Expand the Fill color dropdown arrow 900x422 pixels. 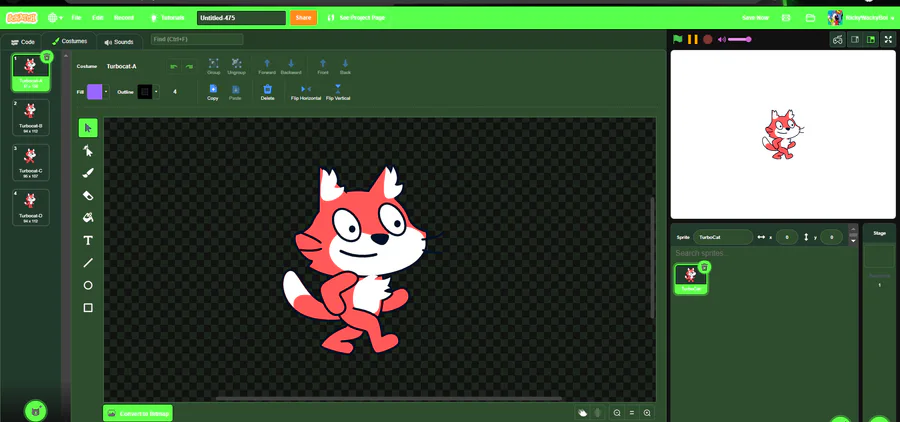point(106,92)
